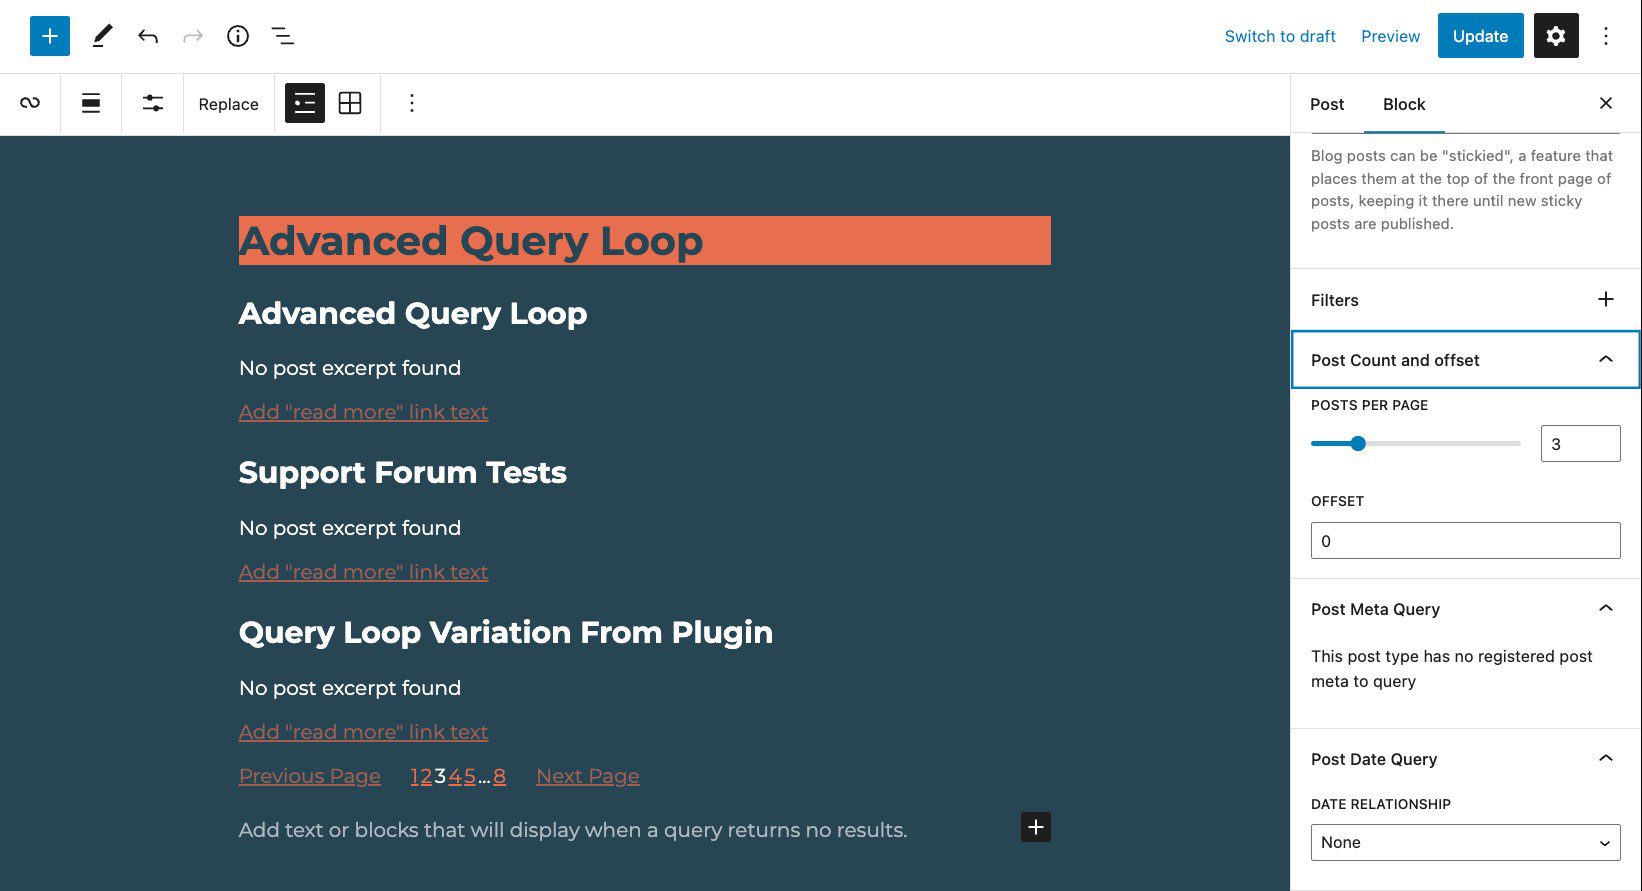The height and width of the screenshot is (891, 1642).
Task: Change block alignment in toolbar
Action: [x=91, y=103]
